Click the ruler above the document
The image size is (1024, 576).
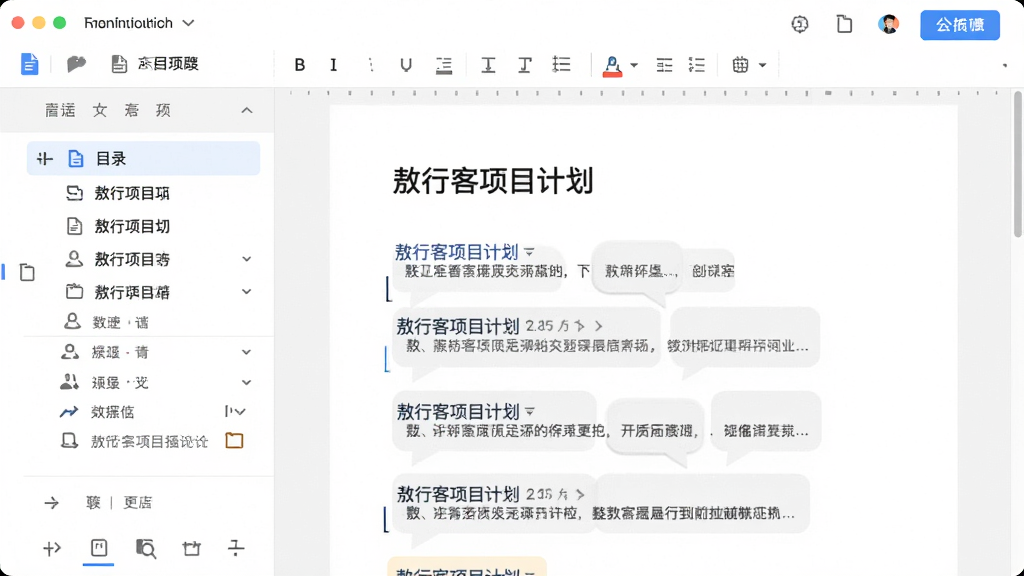[643, 93]
